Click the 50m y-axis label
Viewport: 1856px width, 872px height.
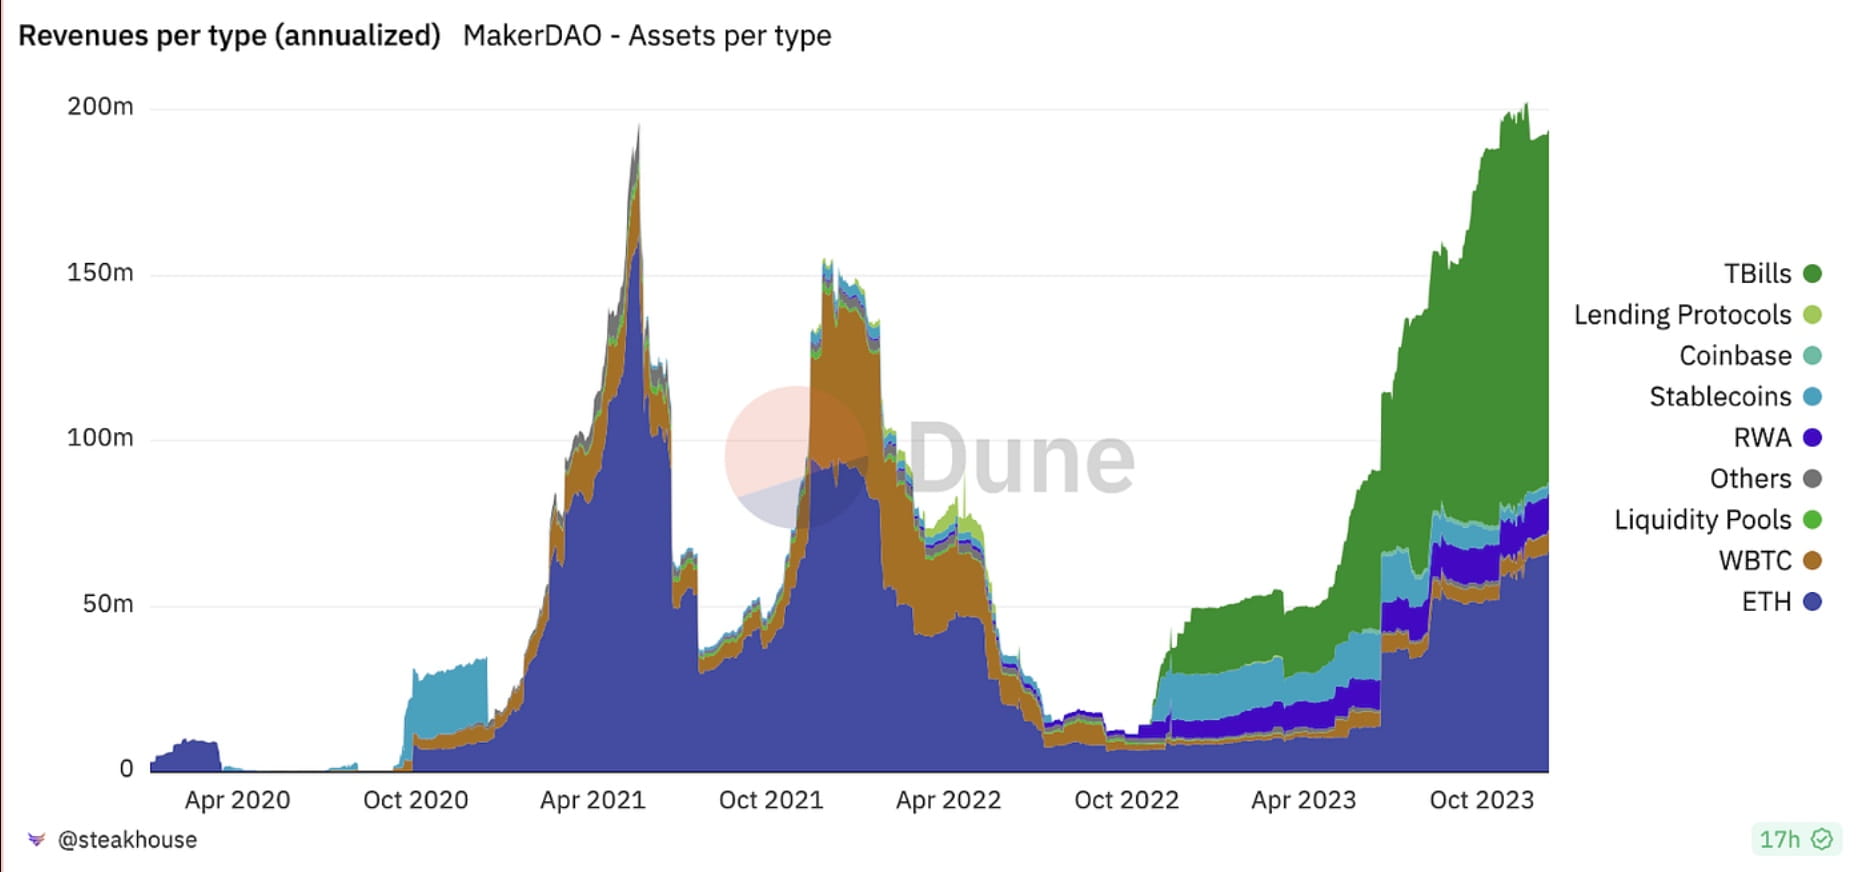click(x=107, y=603)
